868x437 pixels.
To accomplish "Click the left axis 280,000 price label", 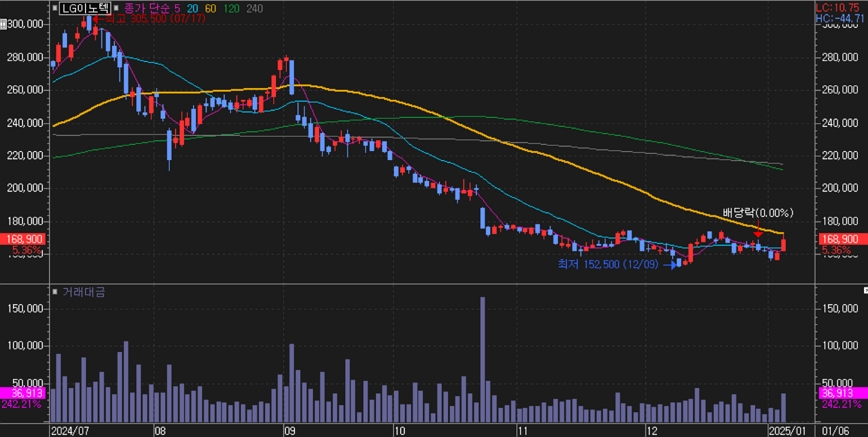I will tap(27, 57).
